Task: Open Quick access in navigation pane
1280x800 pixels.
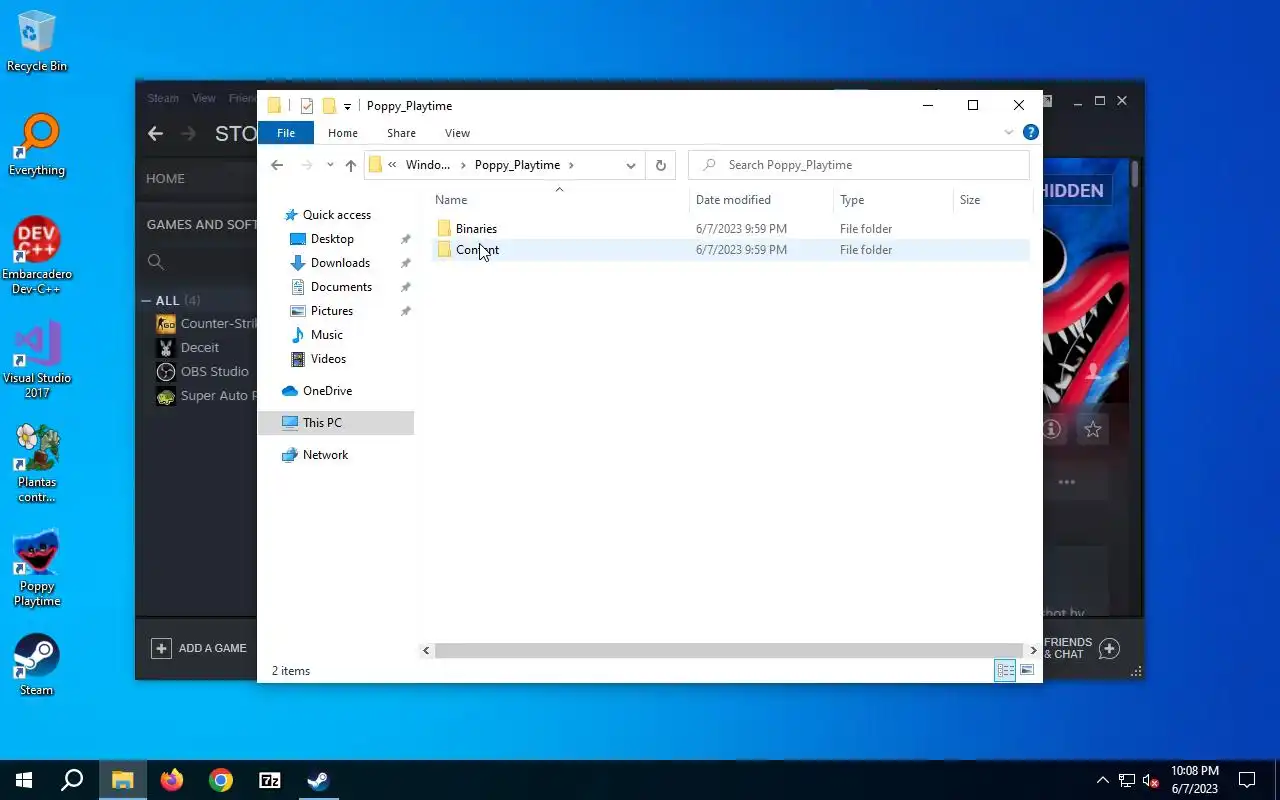Action: pos(337,215)
